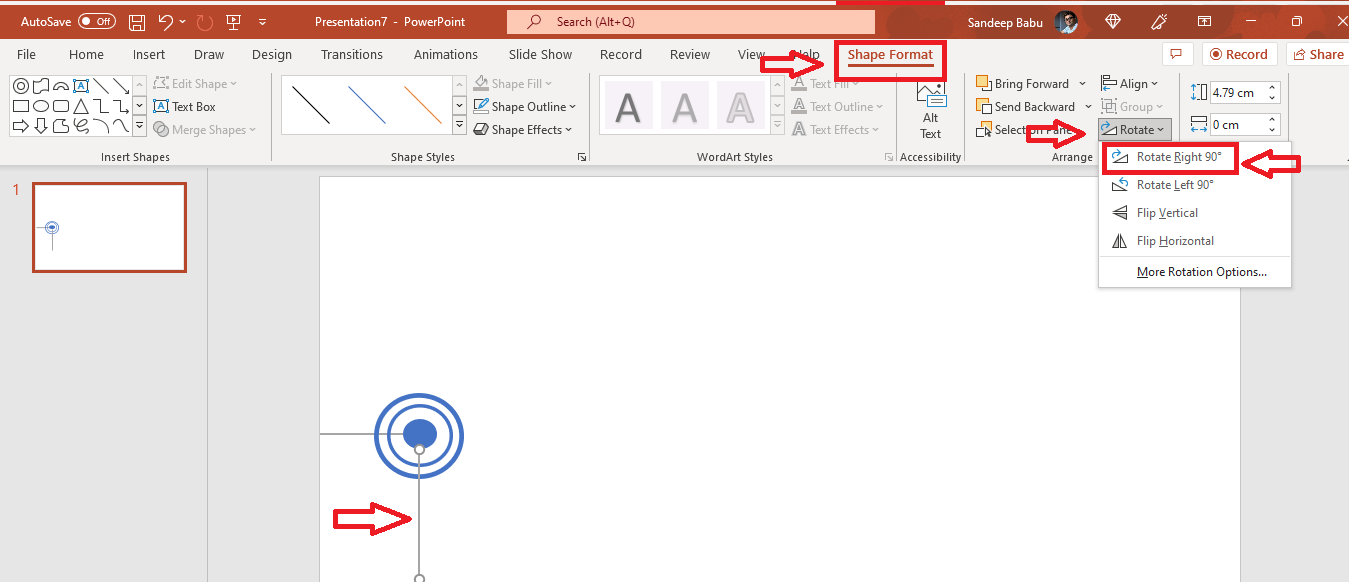Screen dimensions: 1349x582
Task: Select the orange line shape style
Action: [x=423, y=105]
